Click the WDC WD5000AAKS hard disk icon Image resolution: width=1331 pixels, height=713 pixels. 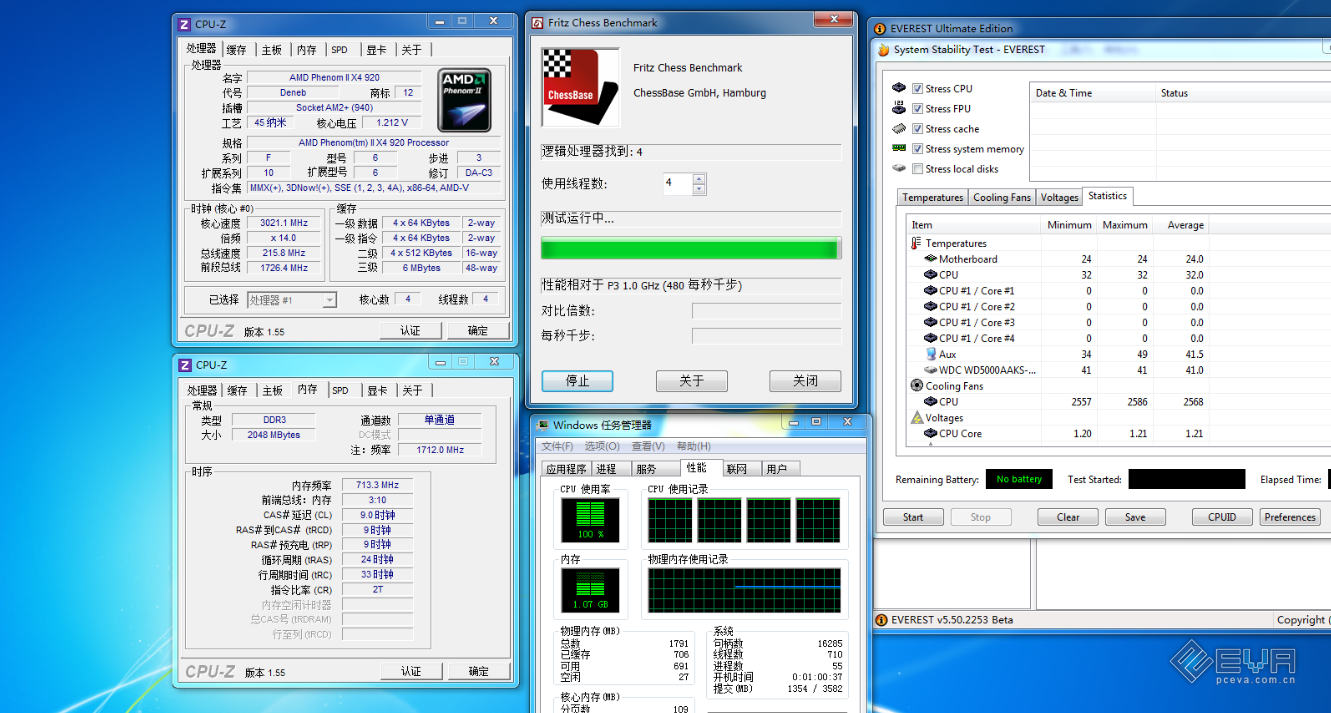point(930,370)
